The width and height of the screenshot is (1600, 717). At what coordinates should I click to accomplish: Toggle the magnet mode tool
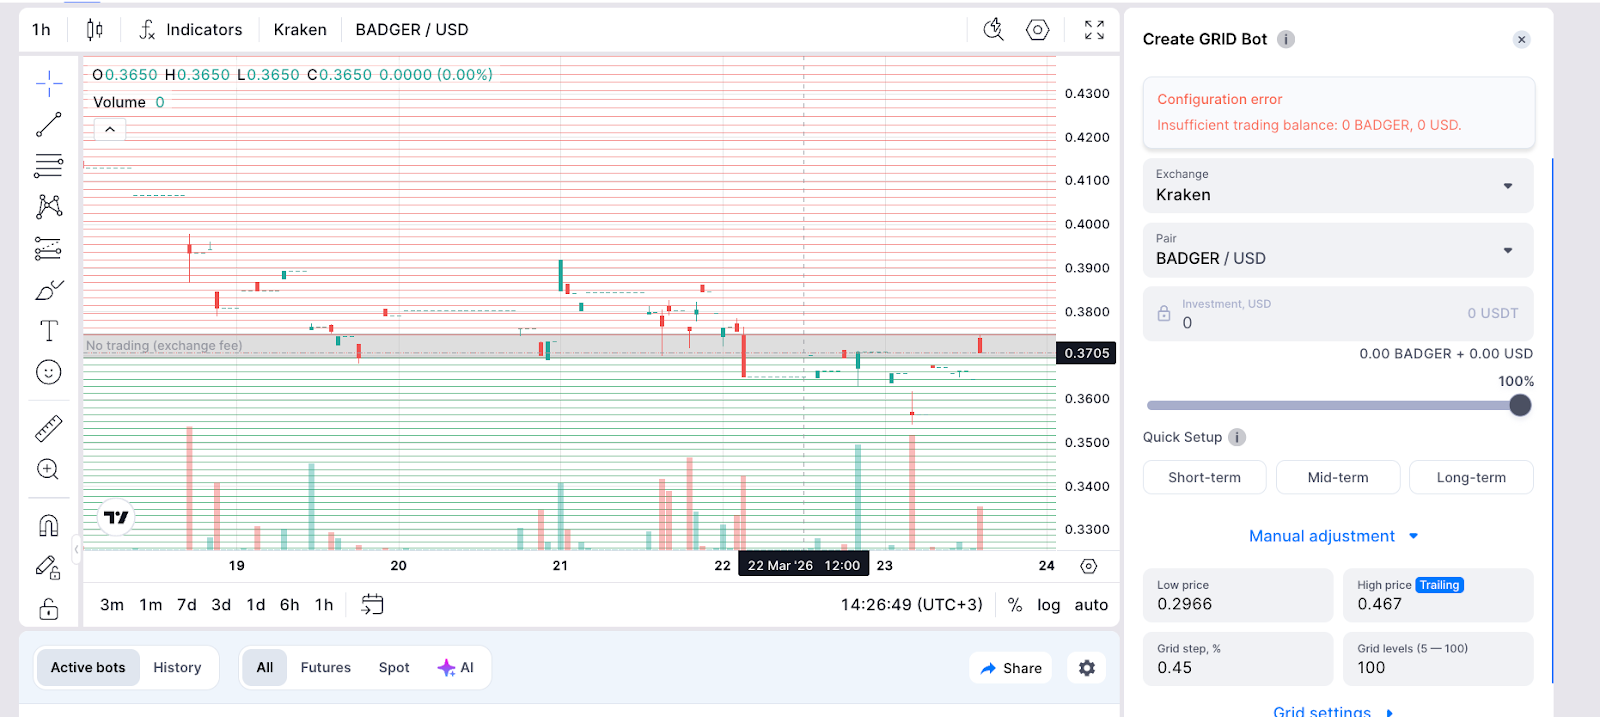tap(49, 525)
